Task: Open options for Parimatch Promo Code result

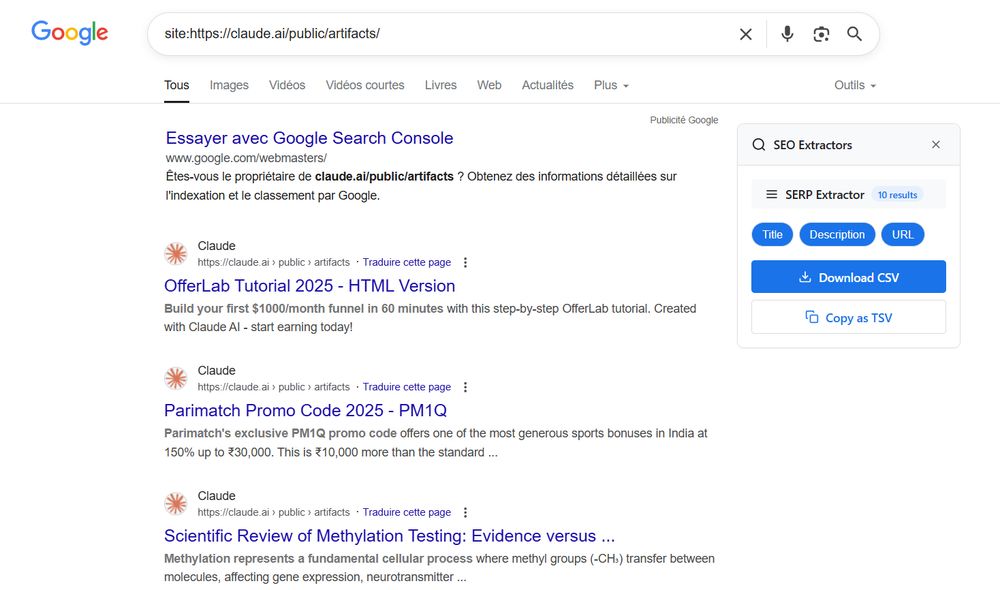Action: coord(465,388)
